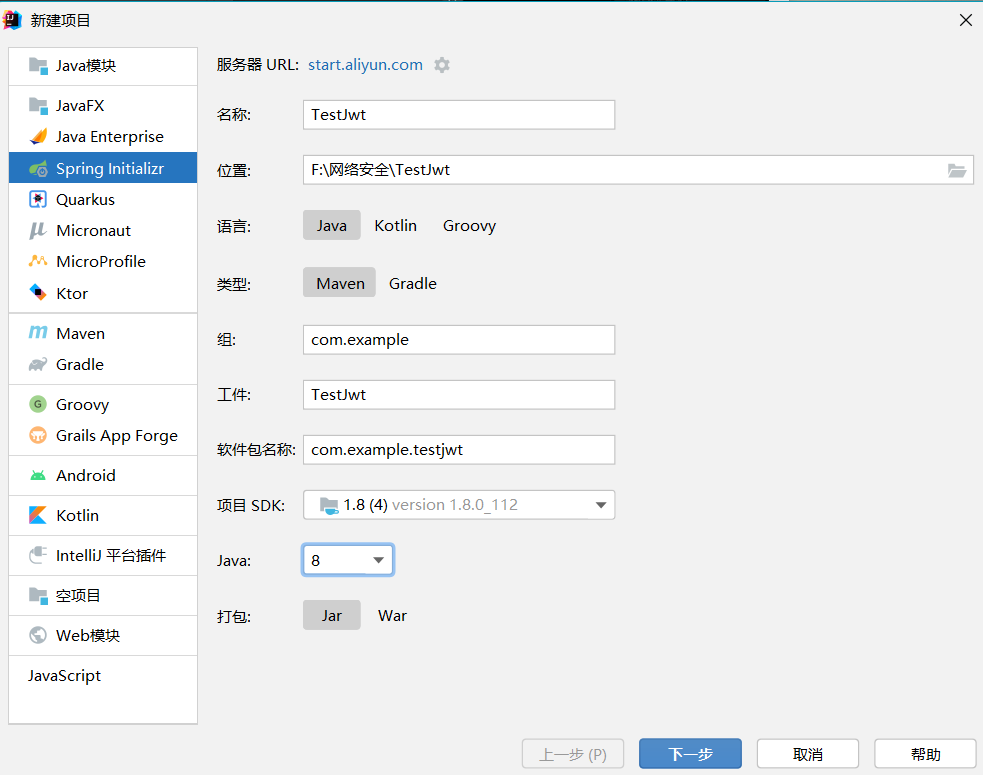This screenshot has width=983, height=775.
Task: Switch project type to Gradle
Action: [412, 283]
